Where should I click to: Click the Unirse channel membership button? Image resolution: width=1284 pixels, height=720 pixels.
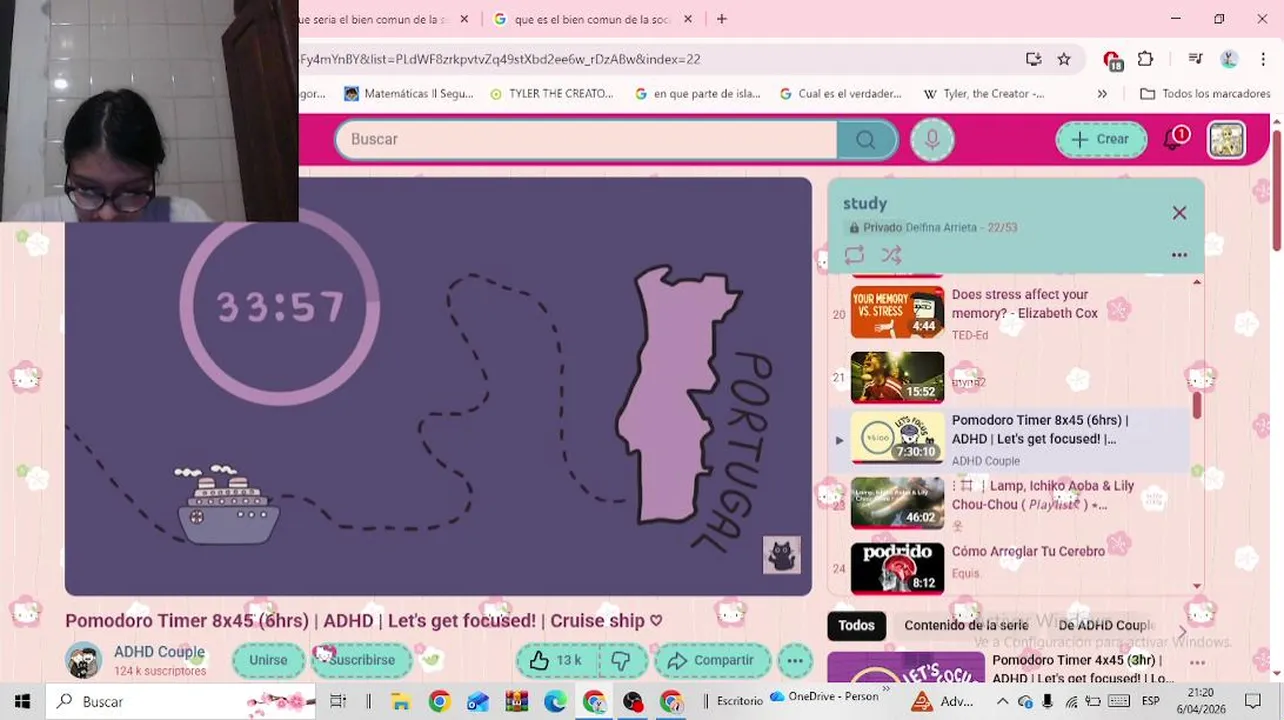(x=268, y=660)
